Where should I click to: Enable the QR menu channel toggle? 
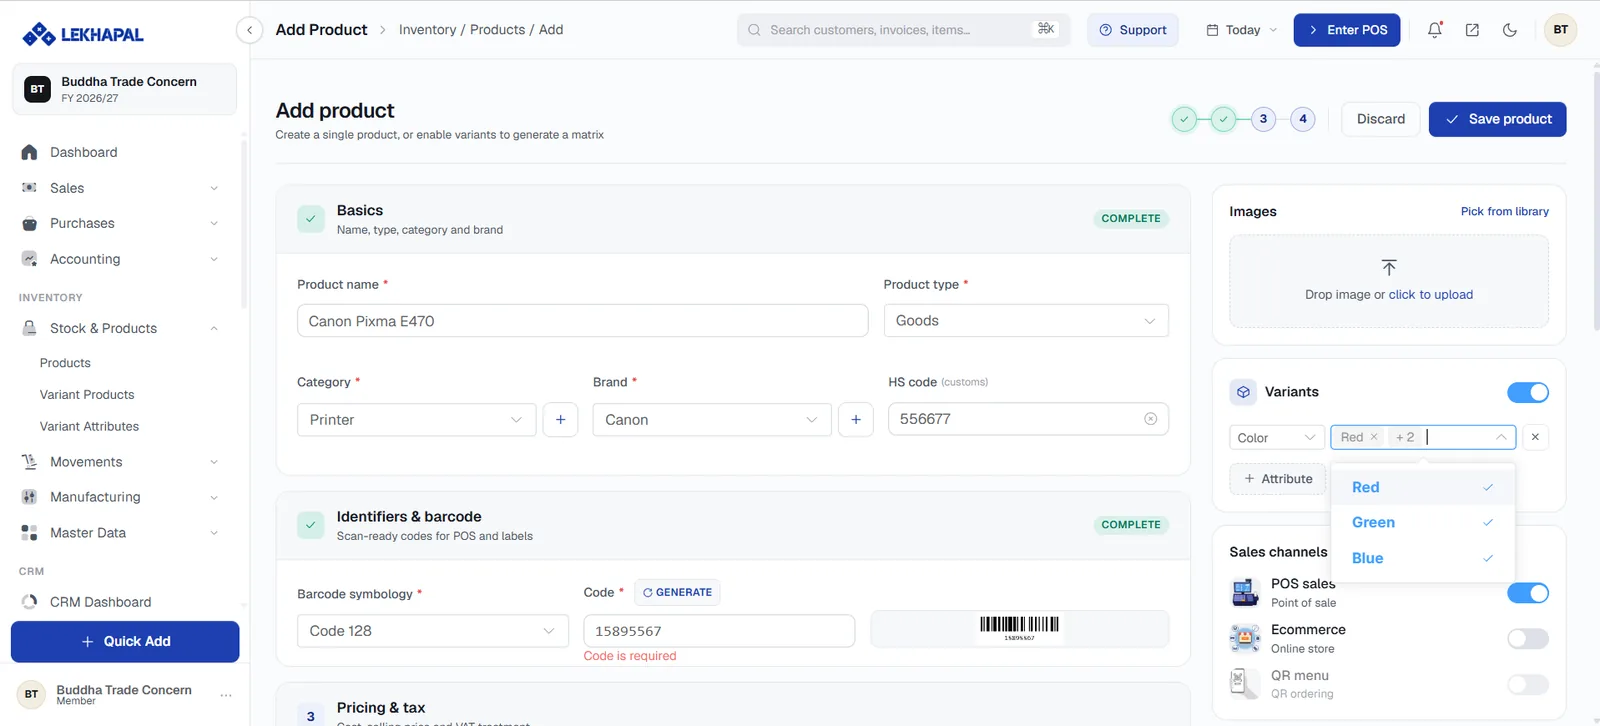point(1528,684)
